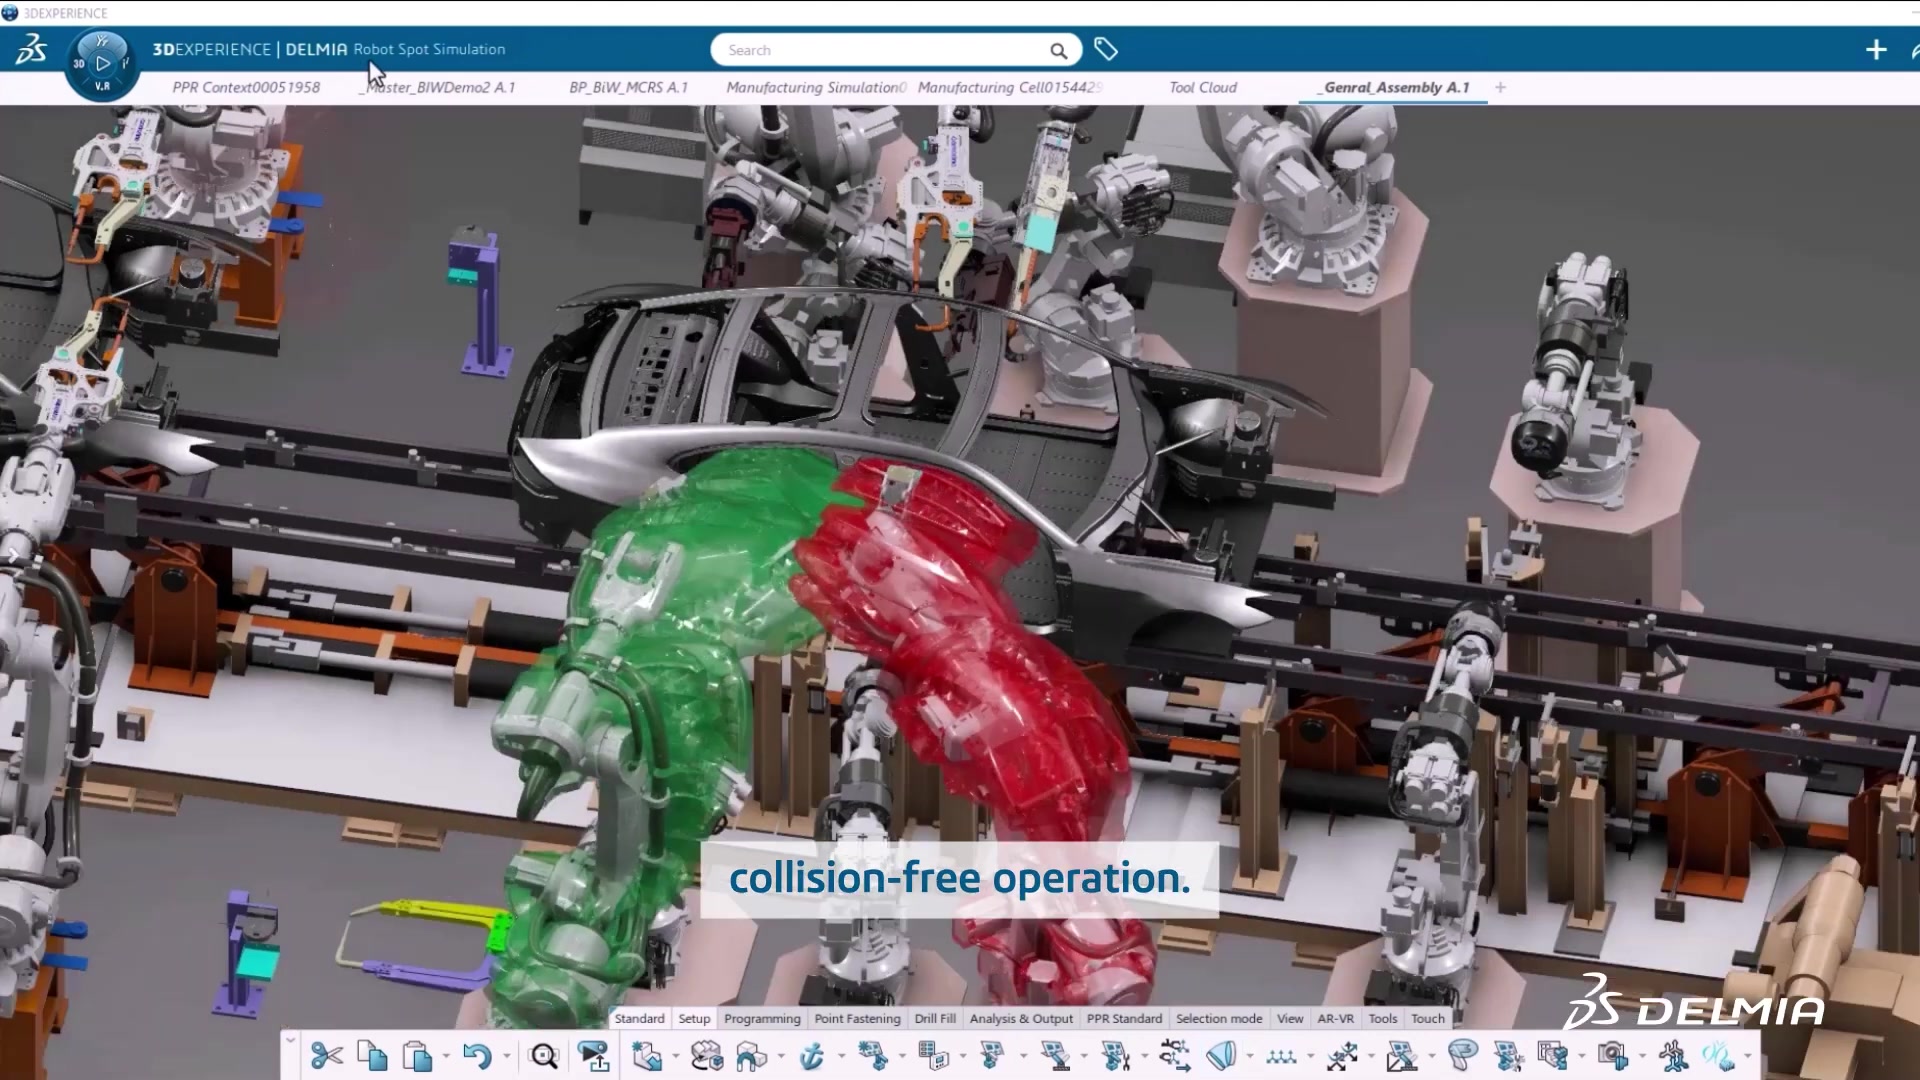This screenshot has width=1920, height=1080.
Task: Click the camera capture icon
Action: pyautogui.click(x=1612, y=1056)
